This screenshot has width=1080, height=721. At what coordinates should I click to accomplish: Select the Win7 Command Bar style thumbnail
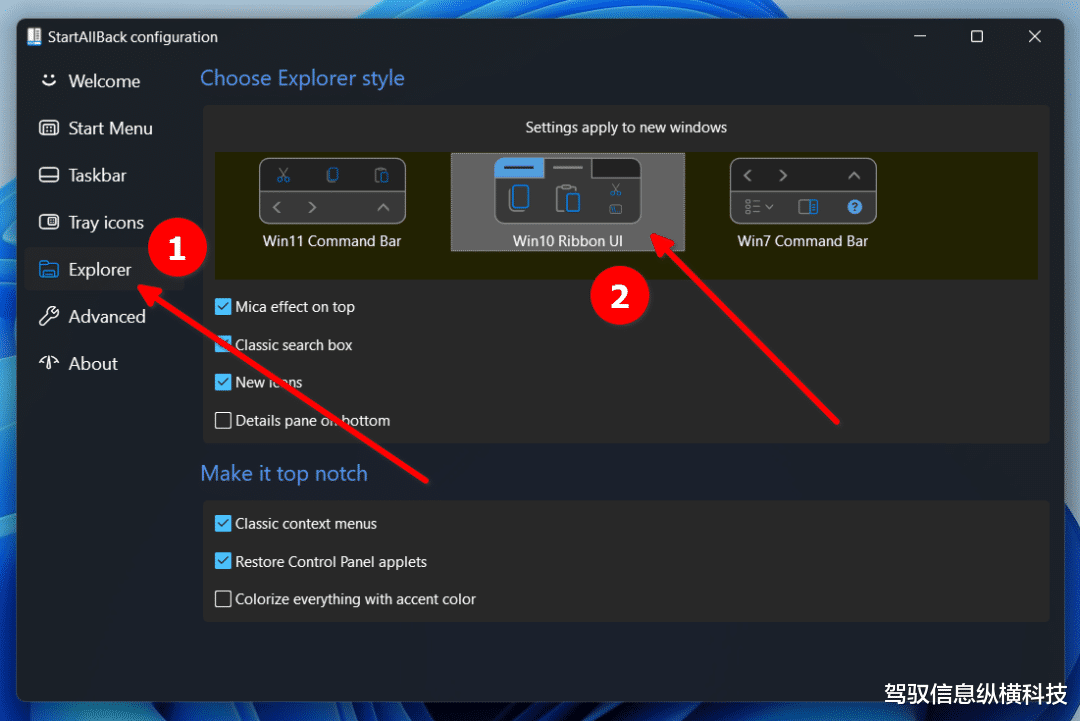point(803,191)
